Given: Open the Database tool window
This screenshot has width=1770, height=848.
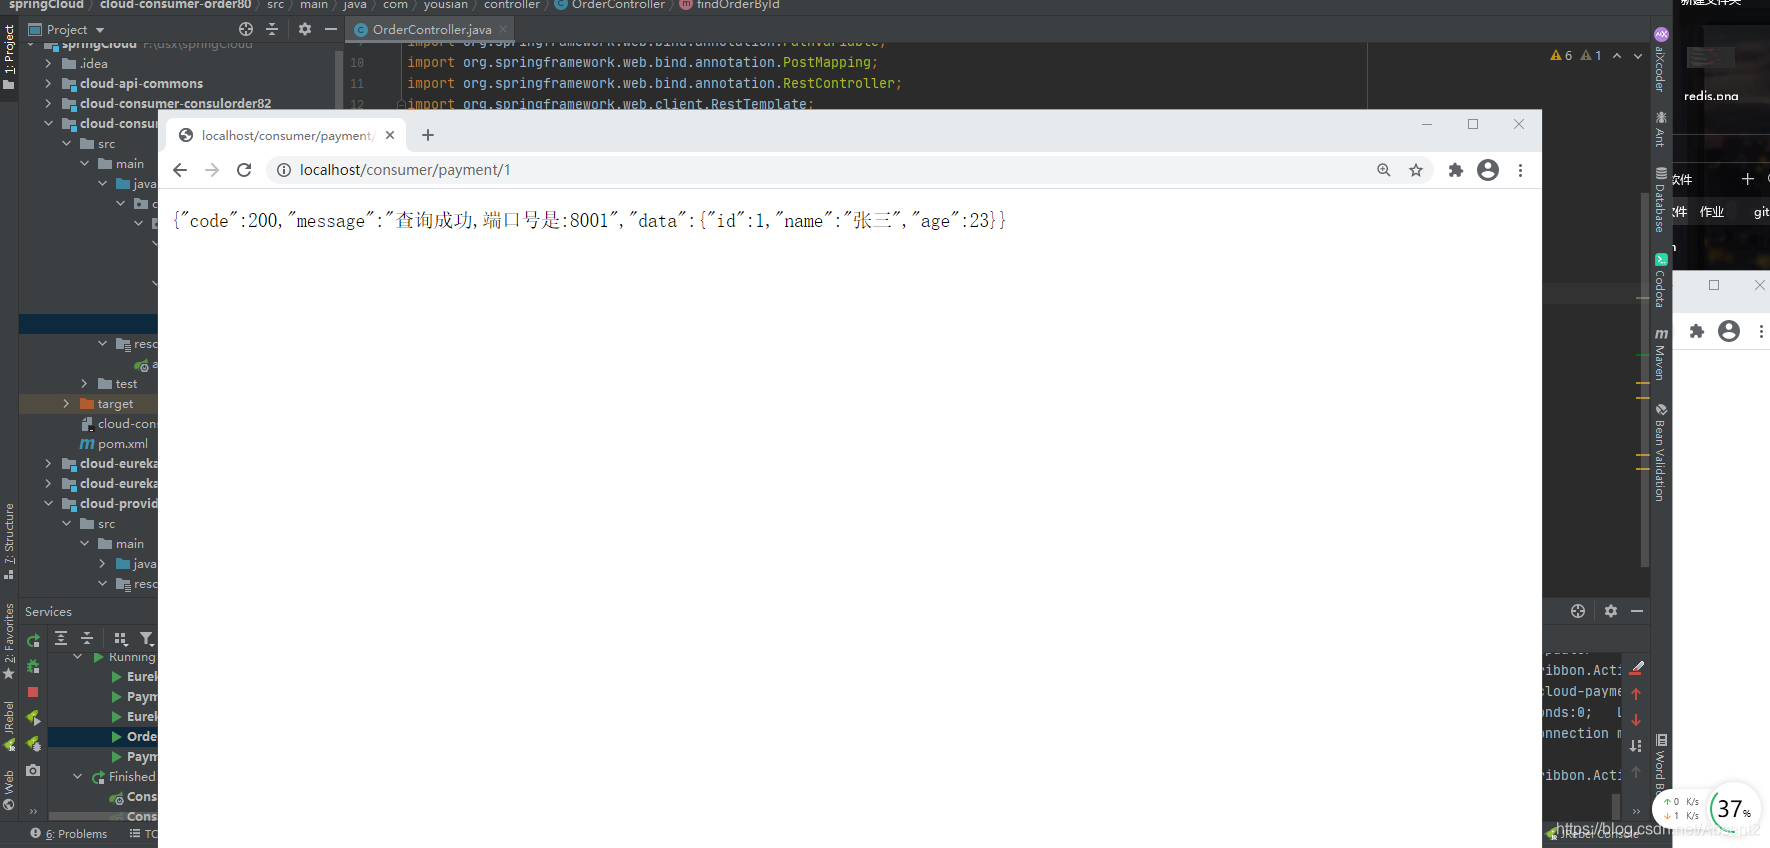Looking at the screenshot, I should tap(1660, 199).
